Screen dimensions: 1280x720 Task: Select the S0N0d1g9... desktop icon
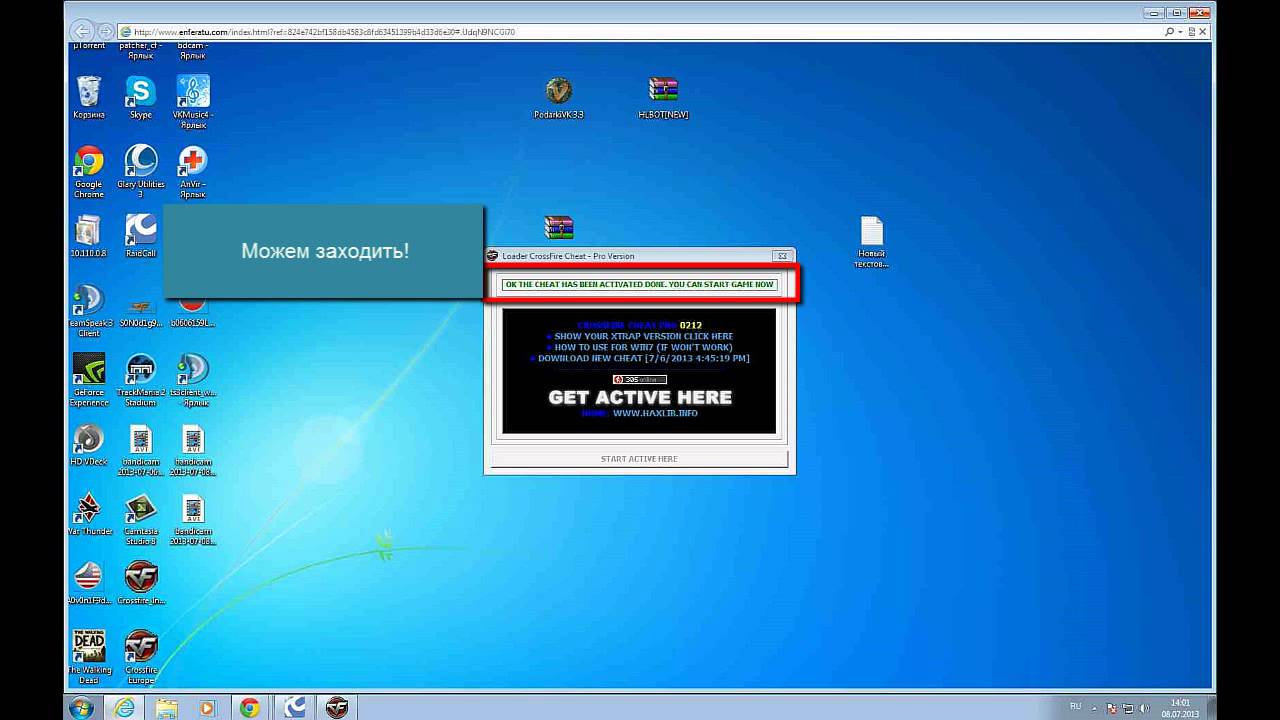tap(141, 311)
